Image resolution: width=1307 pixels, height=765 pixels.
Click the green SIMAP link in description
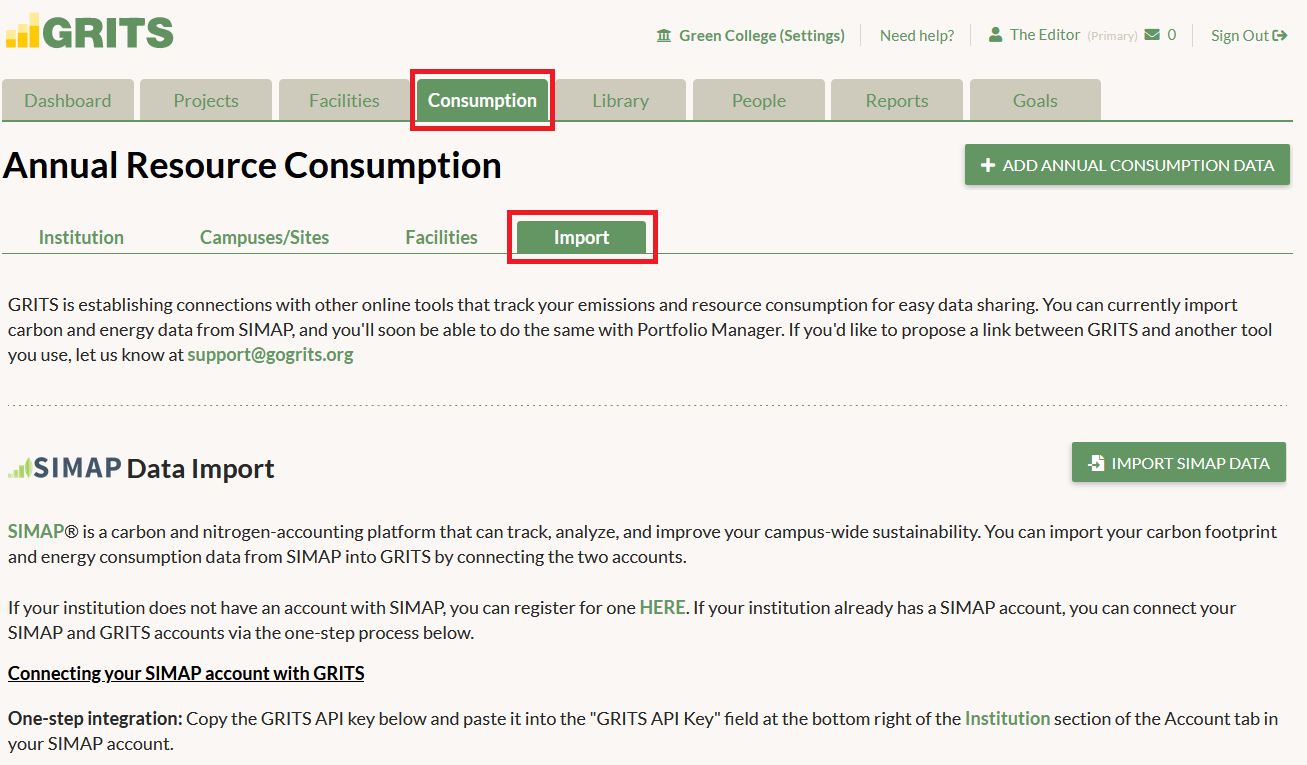36,532
